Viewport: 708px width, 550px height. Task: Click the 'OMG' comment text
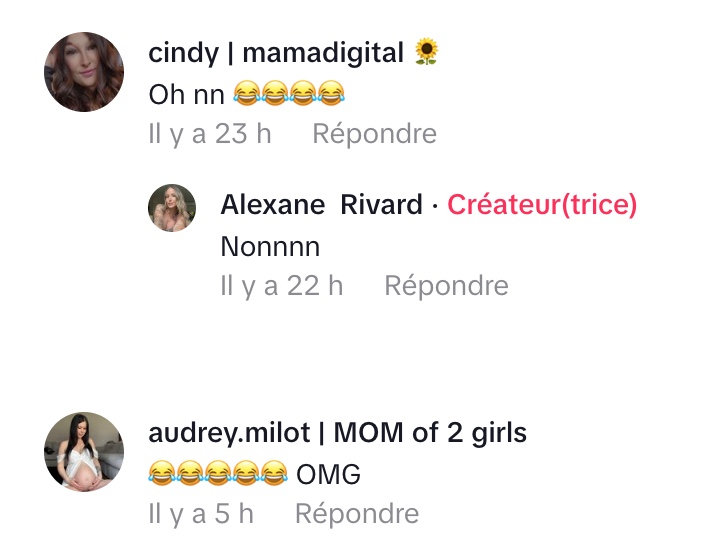point(329,473)
